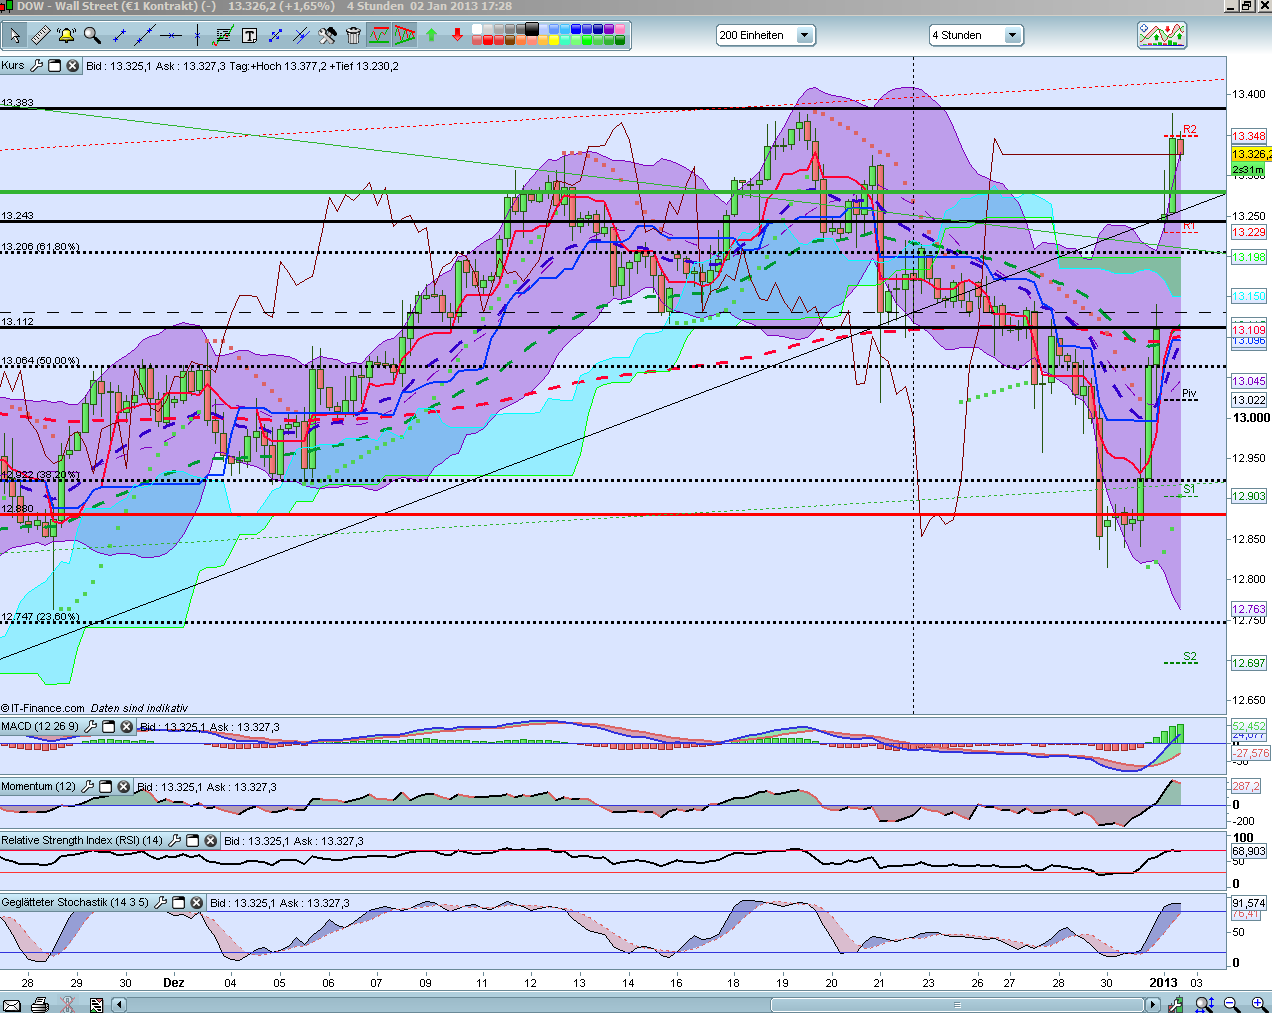Click the Geglätteter Stochastik panel label

coord(74,902)
